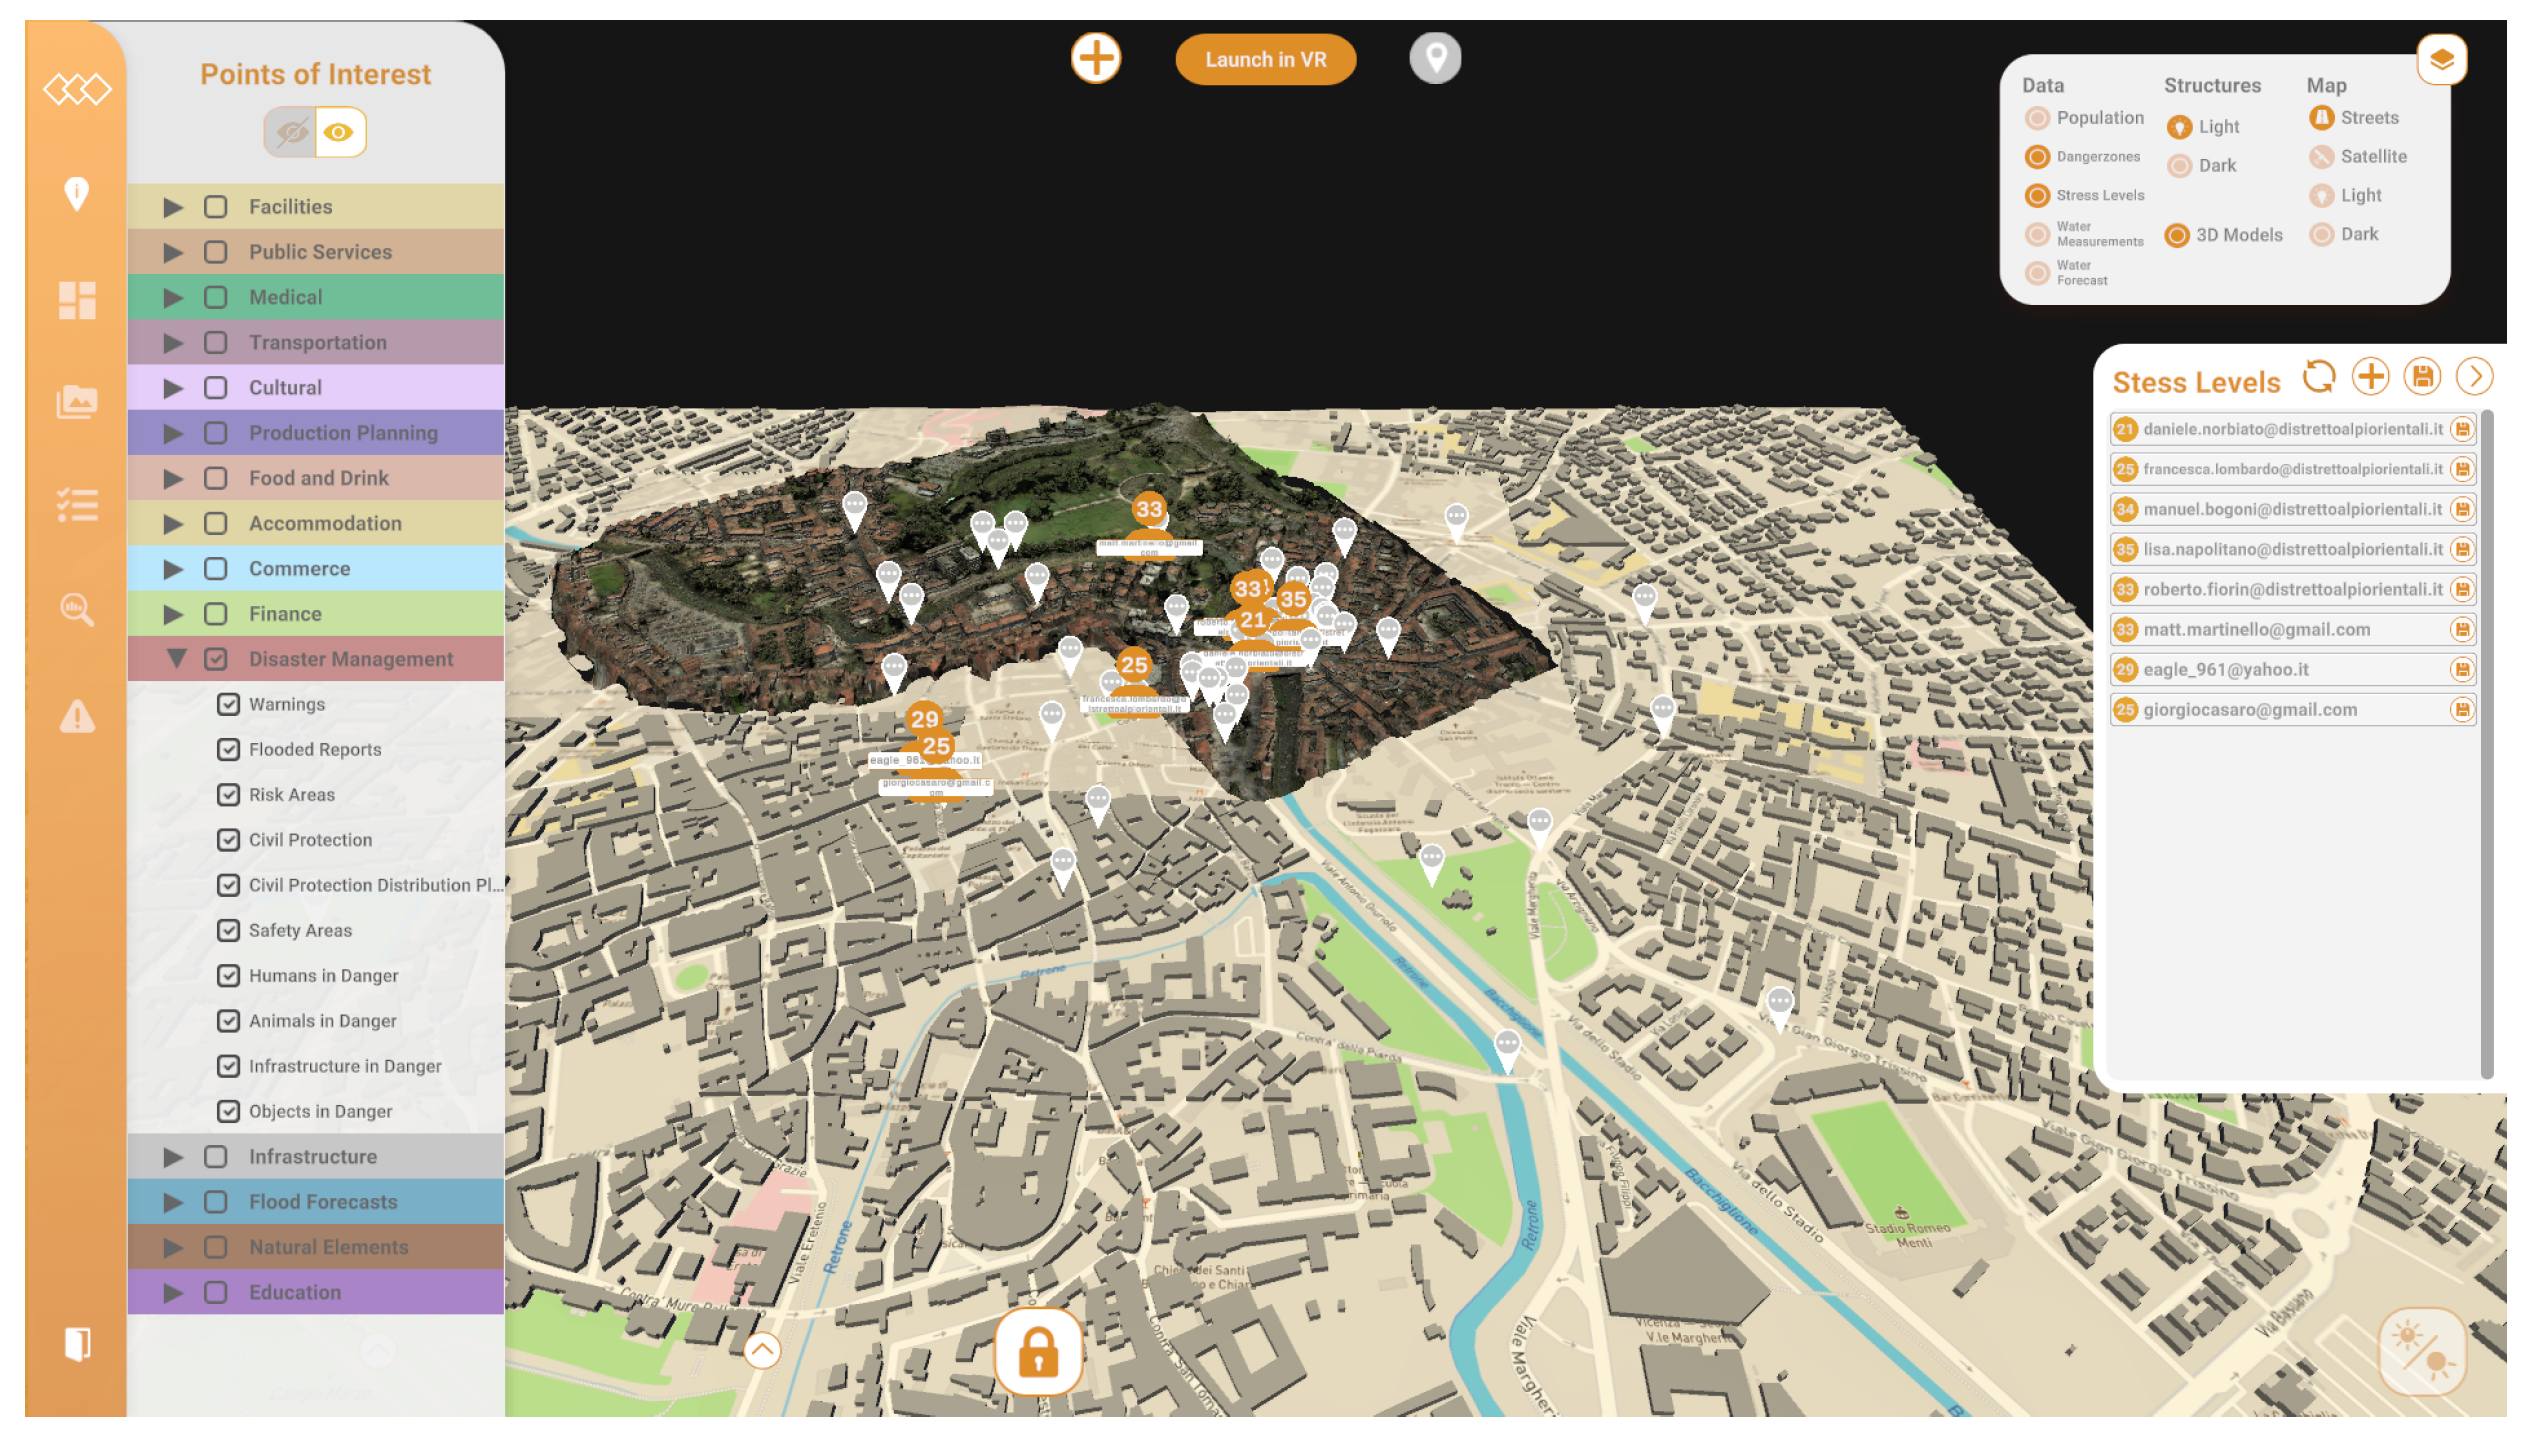The height and width of the screenshot is (1436, 2526).
Task: Click the warning triangle sidebar icon
Action: (x=77, y=716)
